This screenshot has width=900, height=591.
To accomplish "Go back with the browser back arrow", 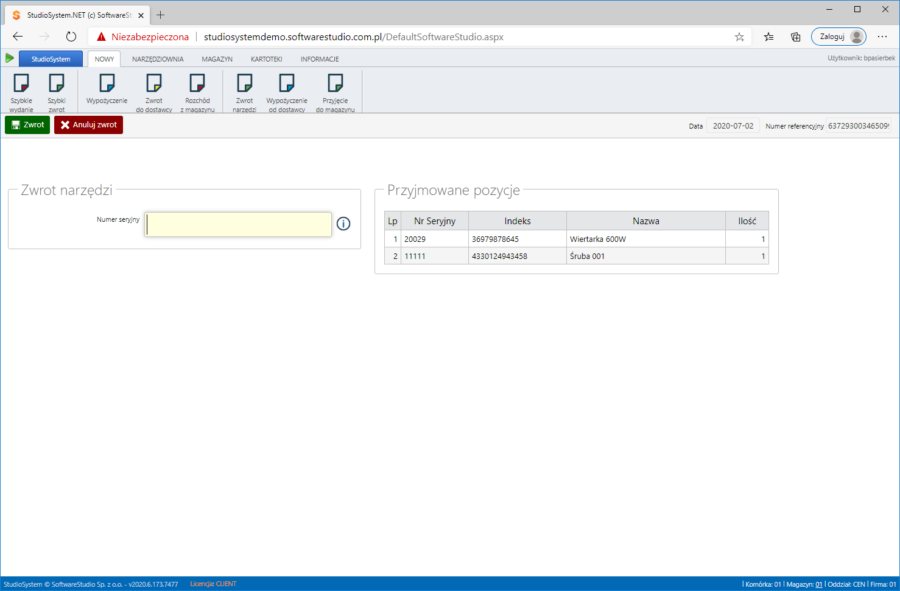I will tap(18, 37).
